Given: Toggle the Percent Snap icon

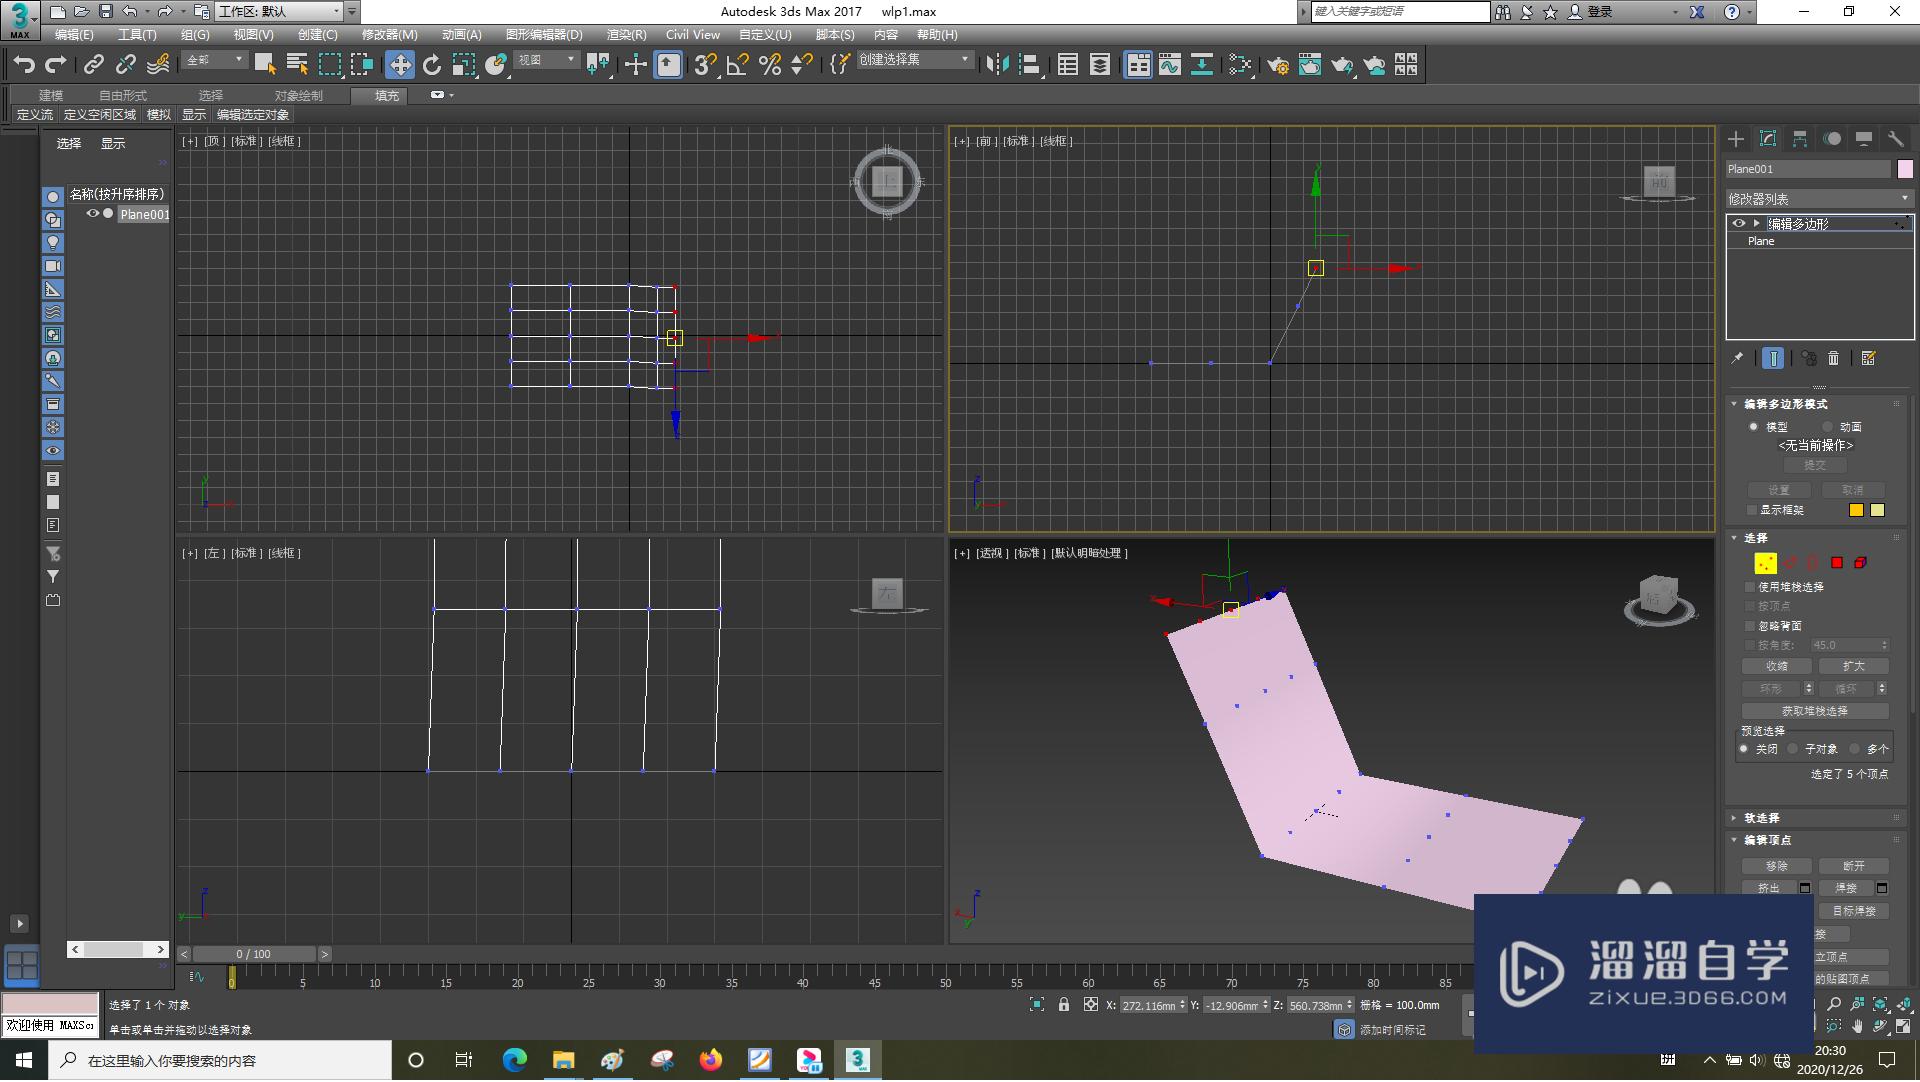Looking at the screenshot, I should click(770, 65).
